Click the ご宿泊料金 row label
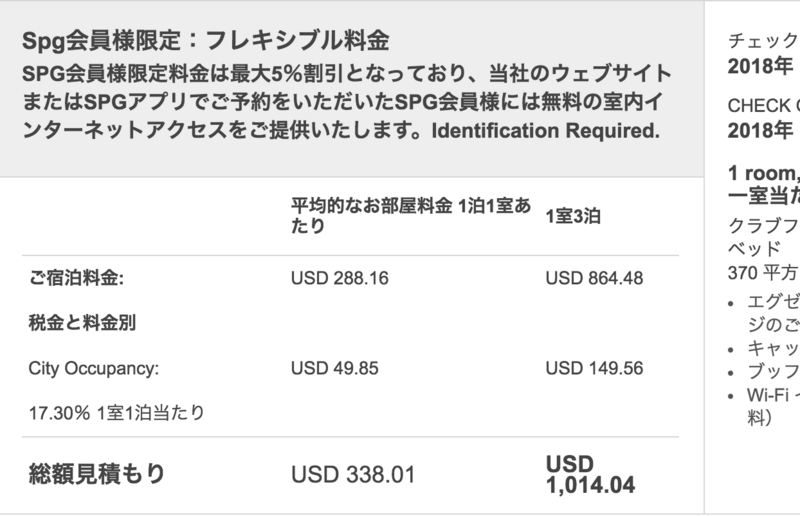 click(77, 278)
